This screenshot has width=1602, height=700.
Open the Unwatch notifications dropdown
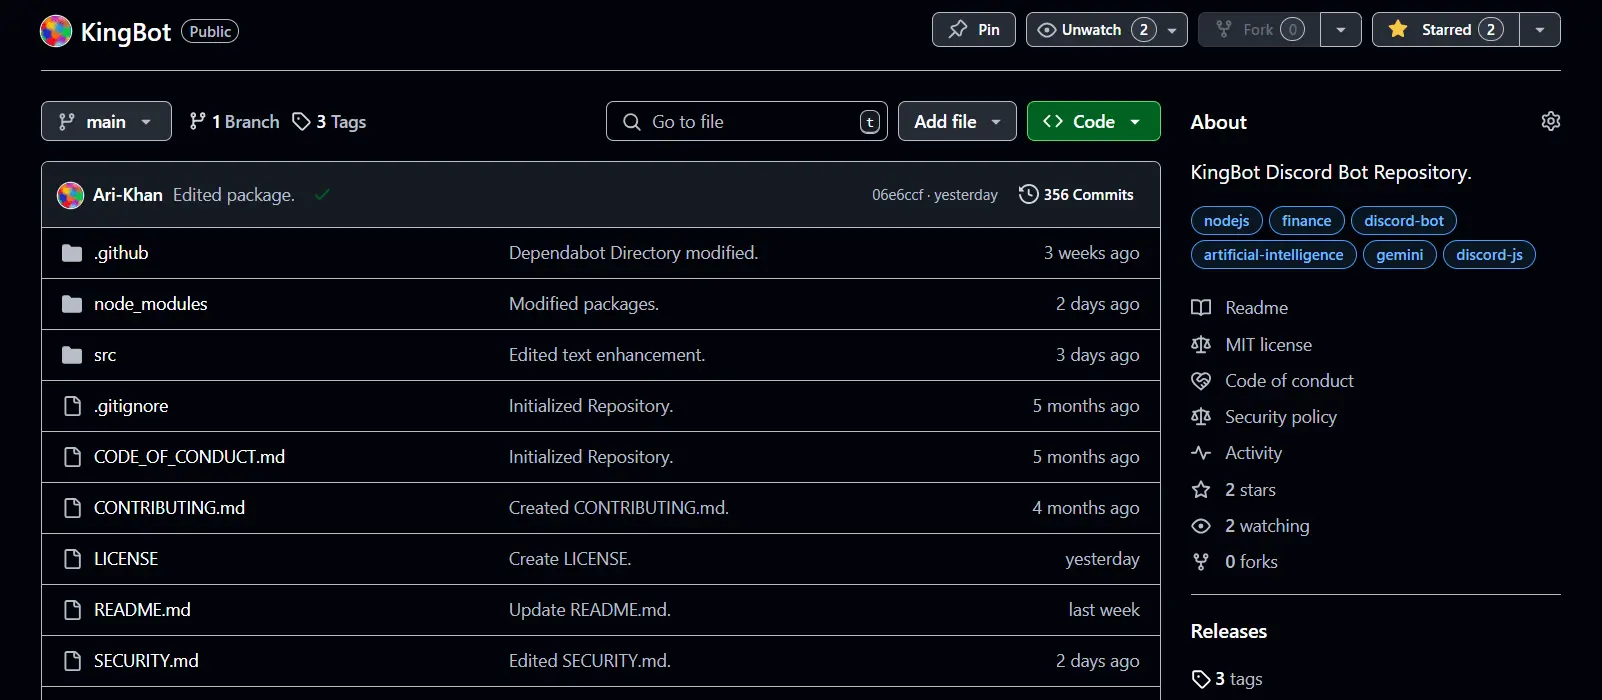point(1107,30)
